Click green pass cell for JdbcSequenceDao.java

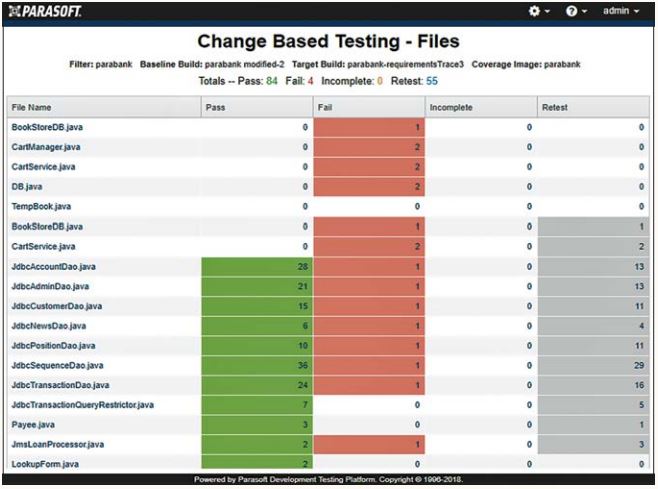click(x=257, y=365)
